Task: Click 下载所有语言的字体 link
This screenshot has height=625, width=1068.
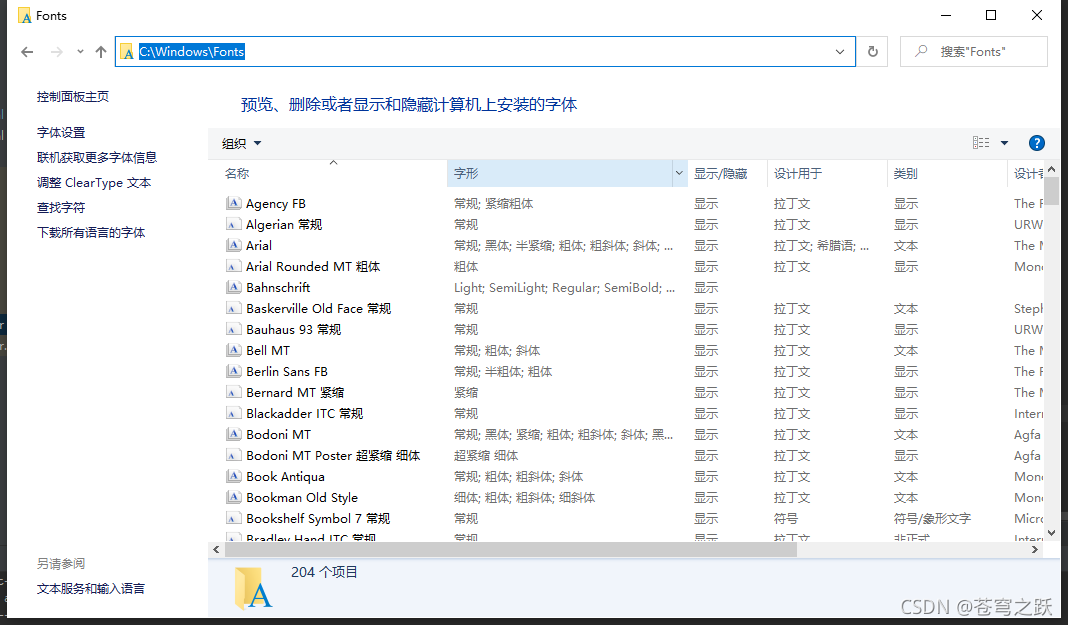Action: click(92, 231)
